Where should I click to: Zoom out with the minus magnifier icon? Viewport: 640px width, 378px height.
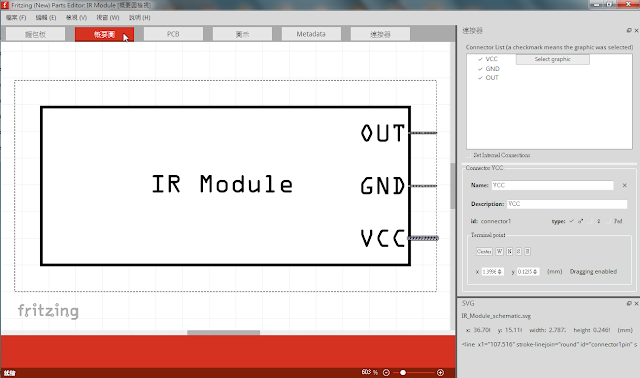point(386,372)
